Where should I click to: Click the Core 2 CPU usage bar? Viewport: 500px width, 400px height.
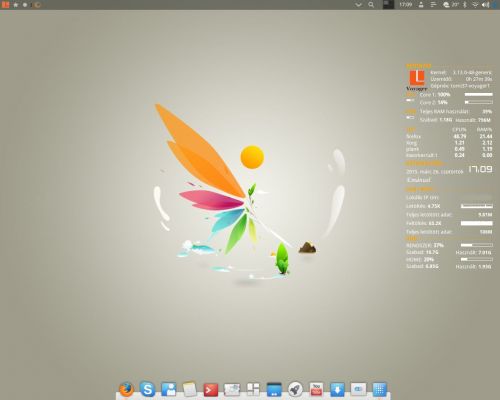pyautogui.click(x=479, y=102)
